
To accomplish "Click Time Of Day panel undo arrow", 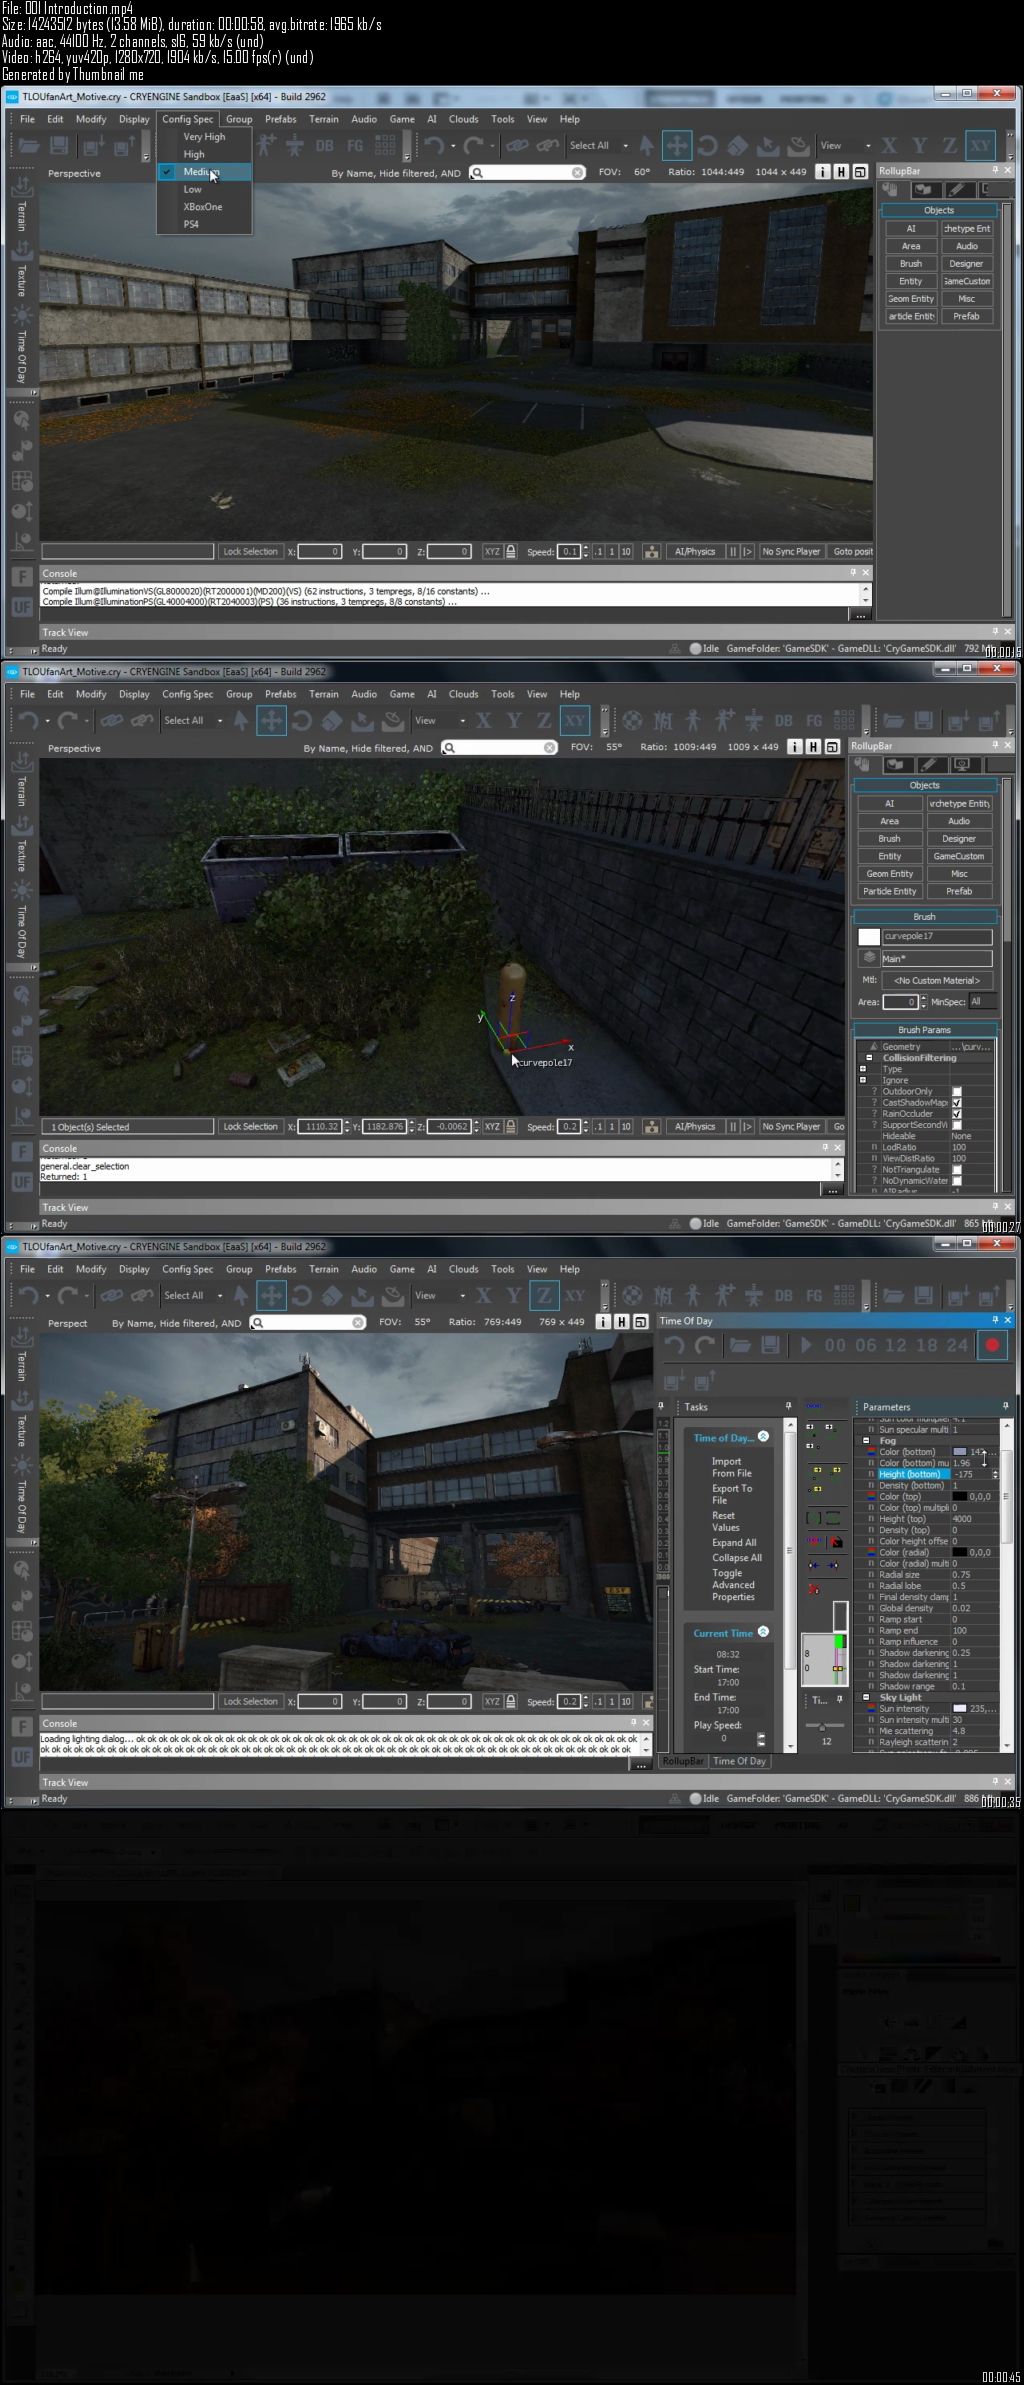I will coord(675,1346).
